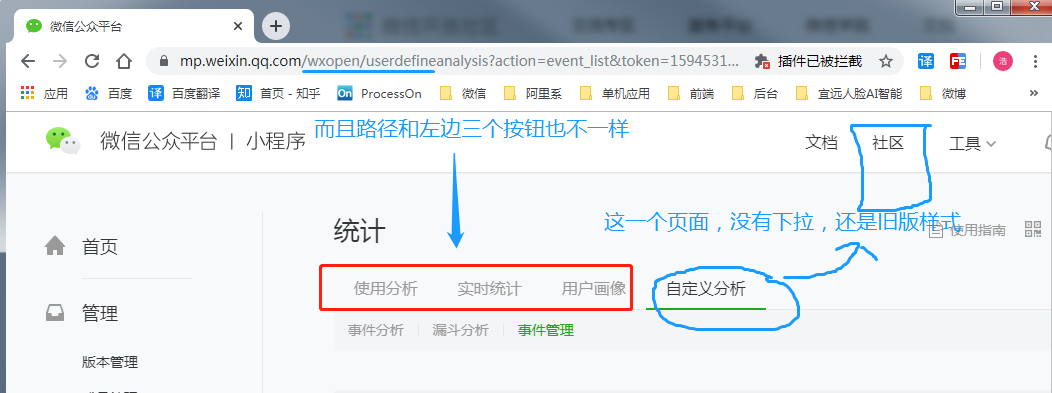
Task: Open the 使用指南 link
Action: pos(967,230)
